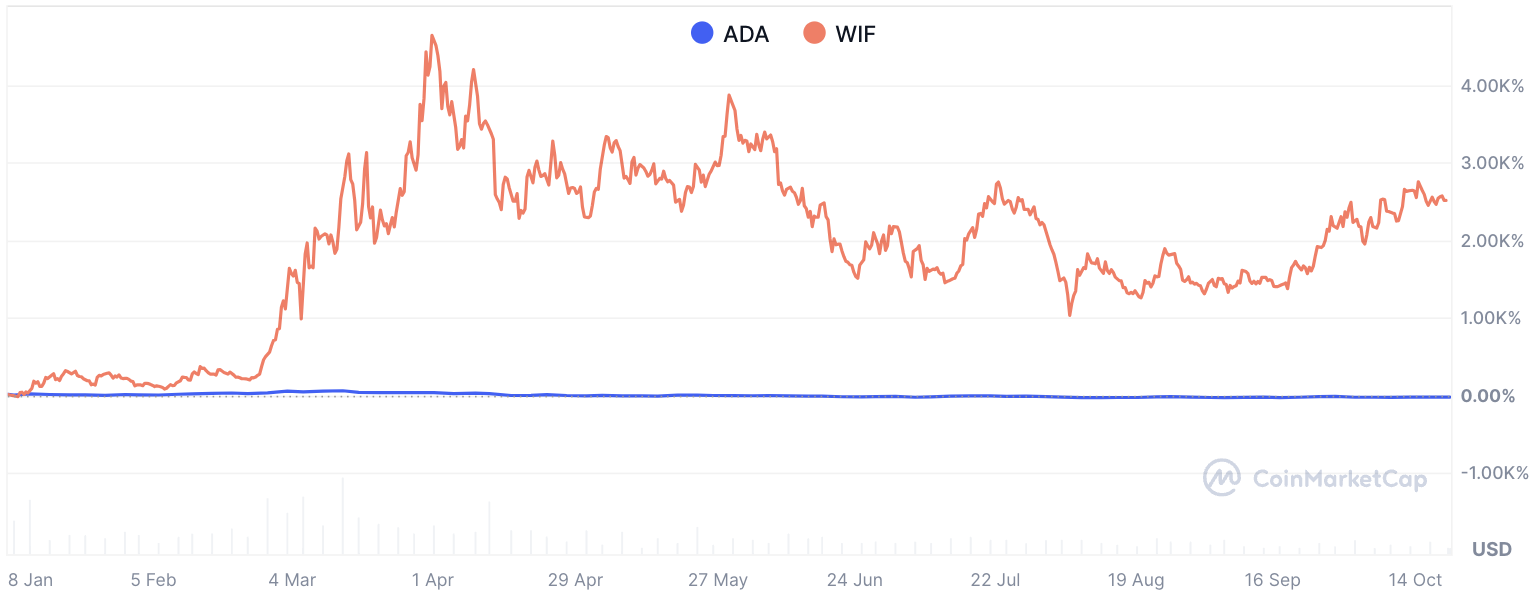Viewport: 1534px width, 602px height.
Task: Click the 4.00K% y-axis label
Action: (x=1490, y=86)
